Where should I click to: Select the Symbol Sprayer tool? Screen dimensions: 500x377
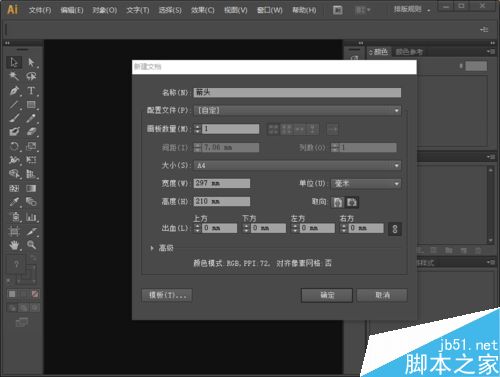coord(14,217)
